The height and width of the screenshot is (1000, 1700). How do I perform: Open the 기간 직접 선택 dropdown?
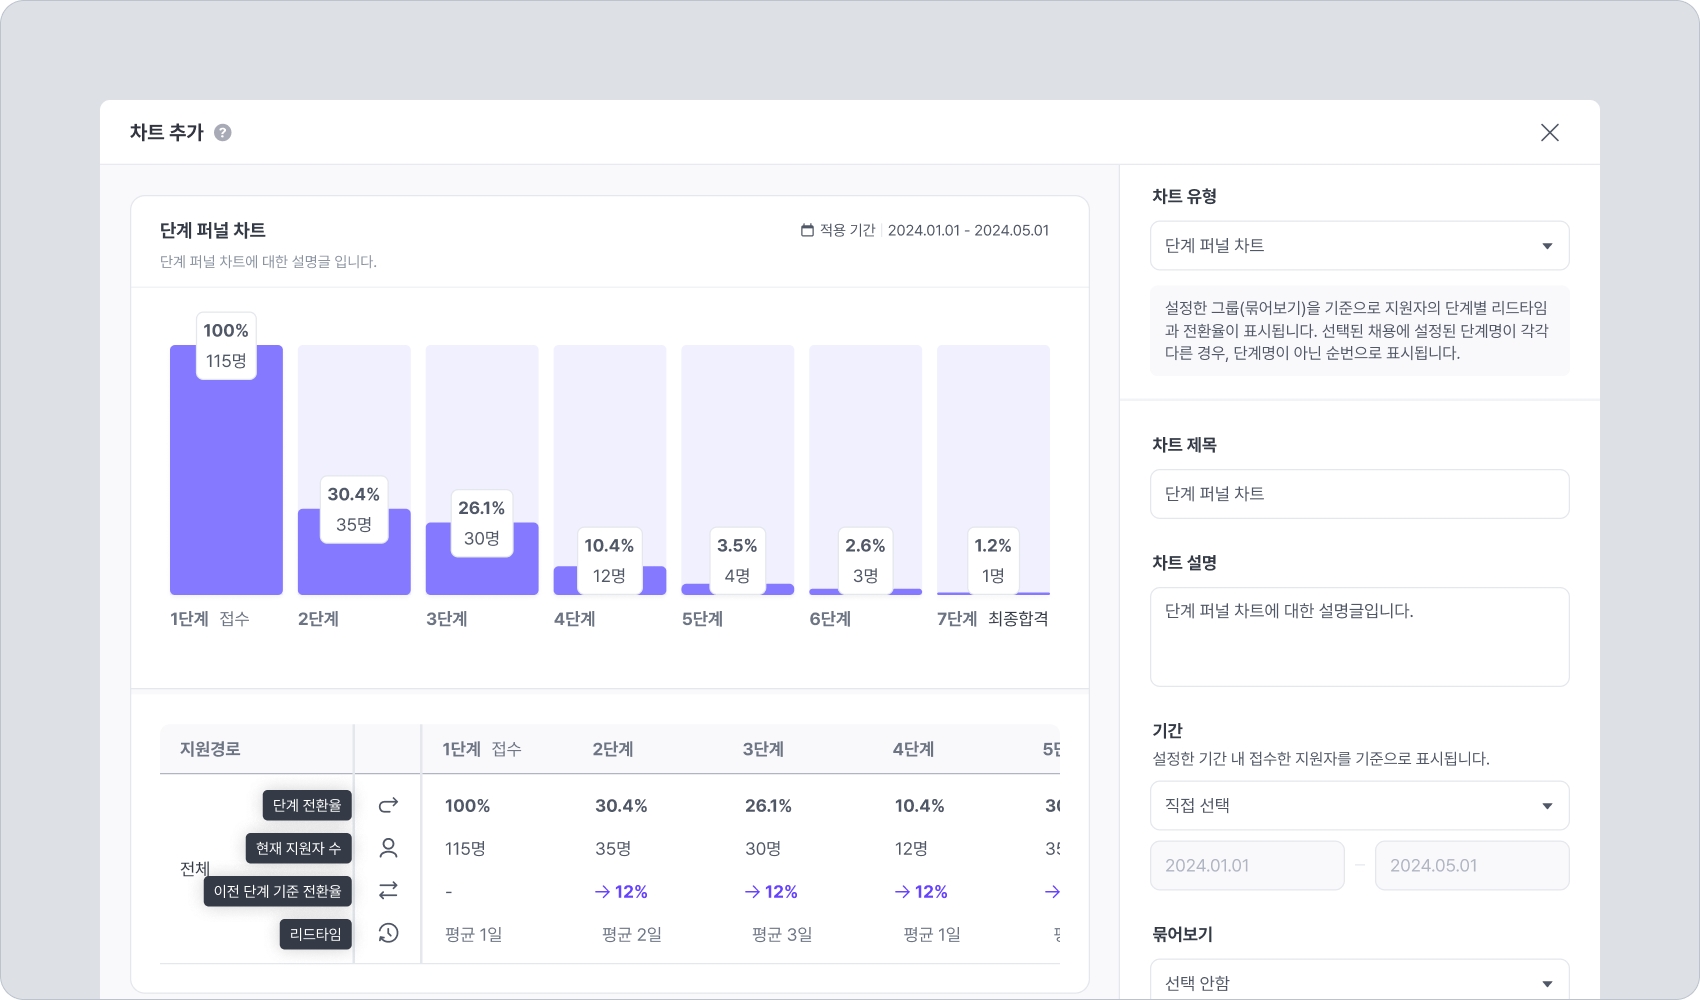click(1359, 806)
